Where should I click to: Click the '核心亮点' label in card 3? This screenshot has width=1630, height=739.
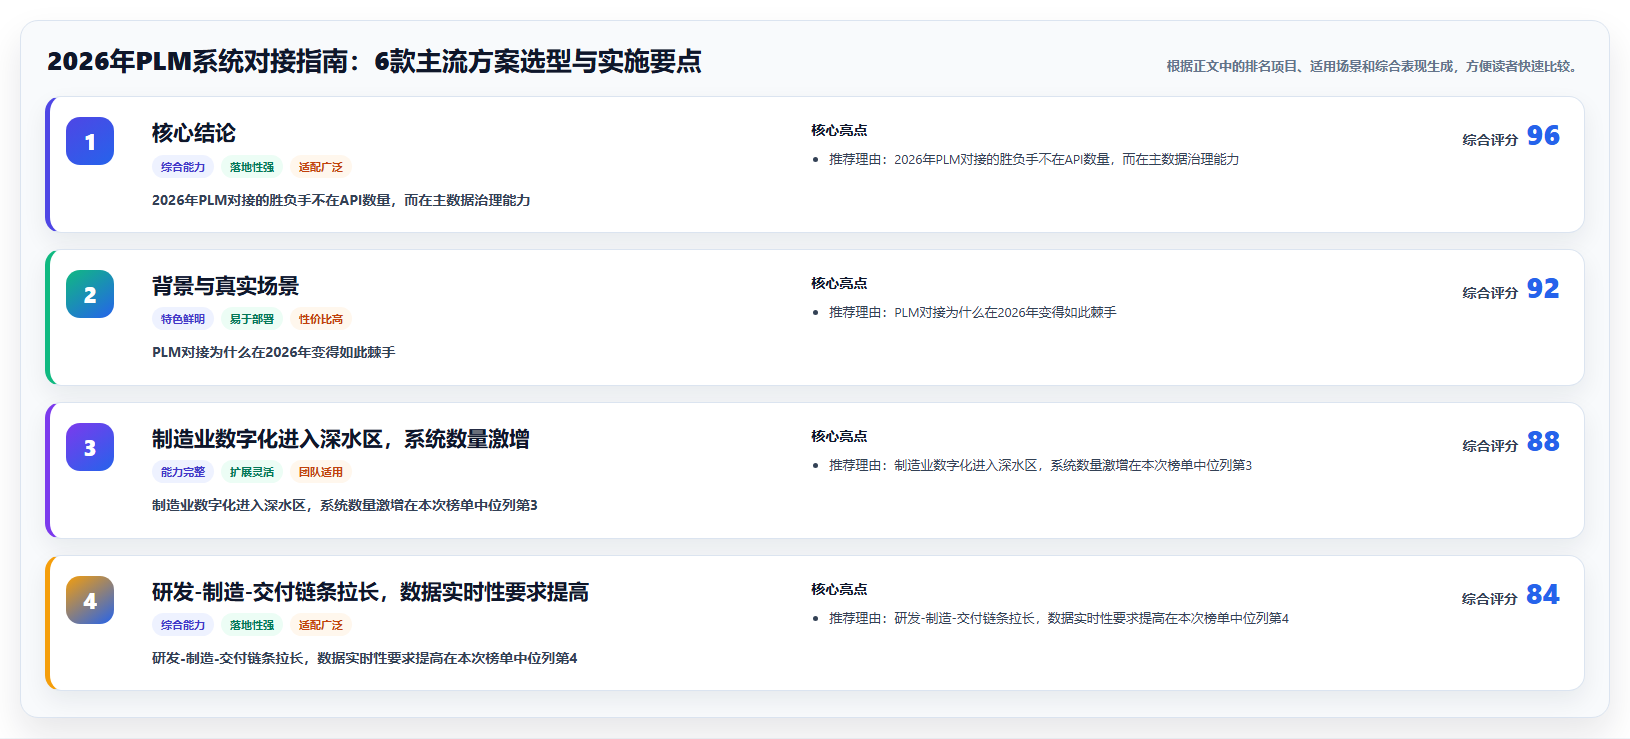(839, 436)
